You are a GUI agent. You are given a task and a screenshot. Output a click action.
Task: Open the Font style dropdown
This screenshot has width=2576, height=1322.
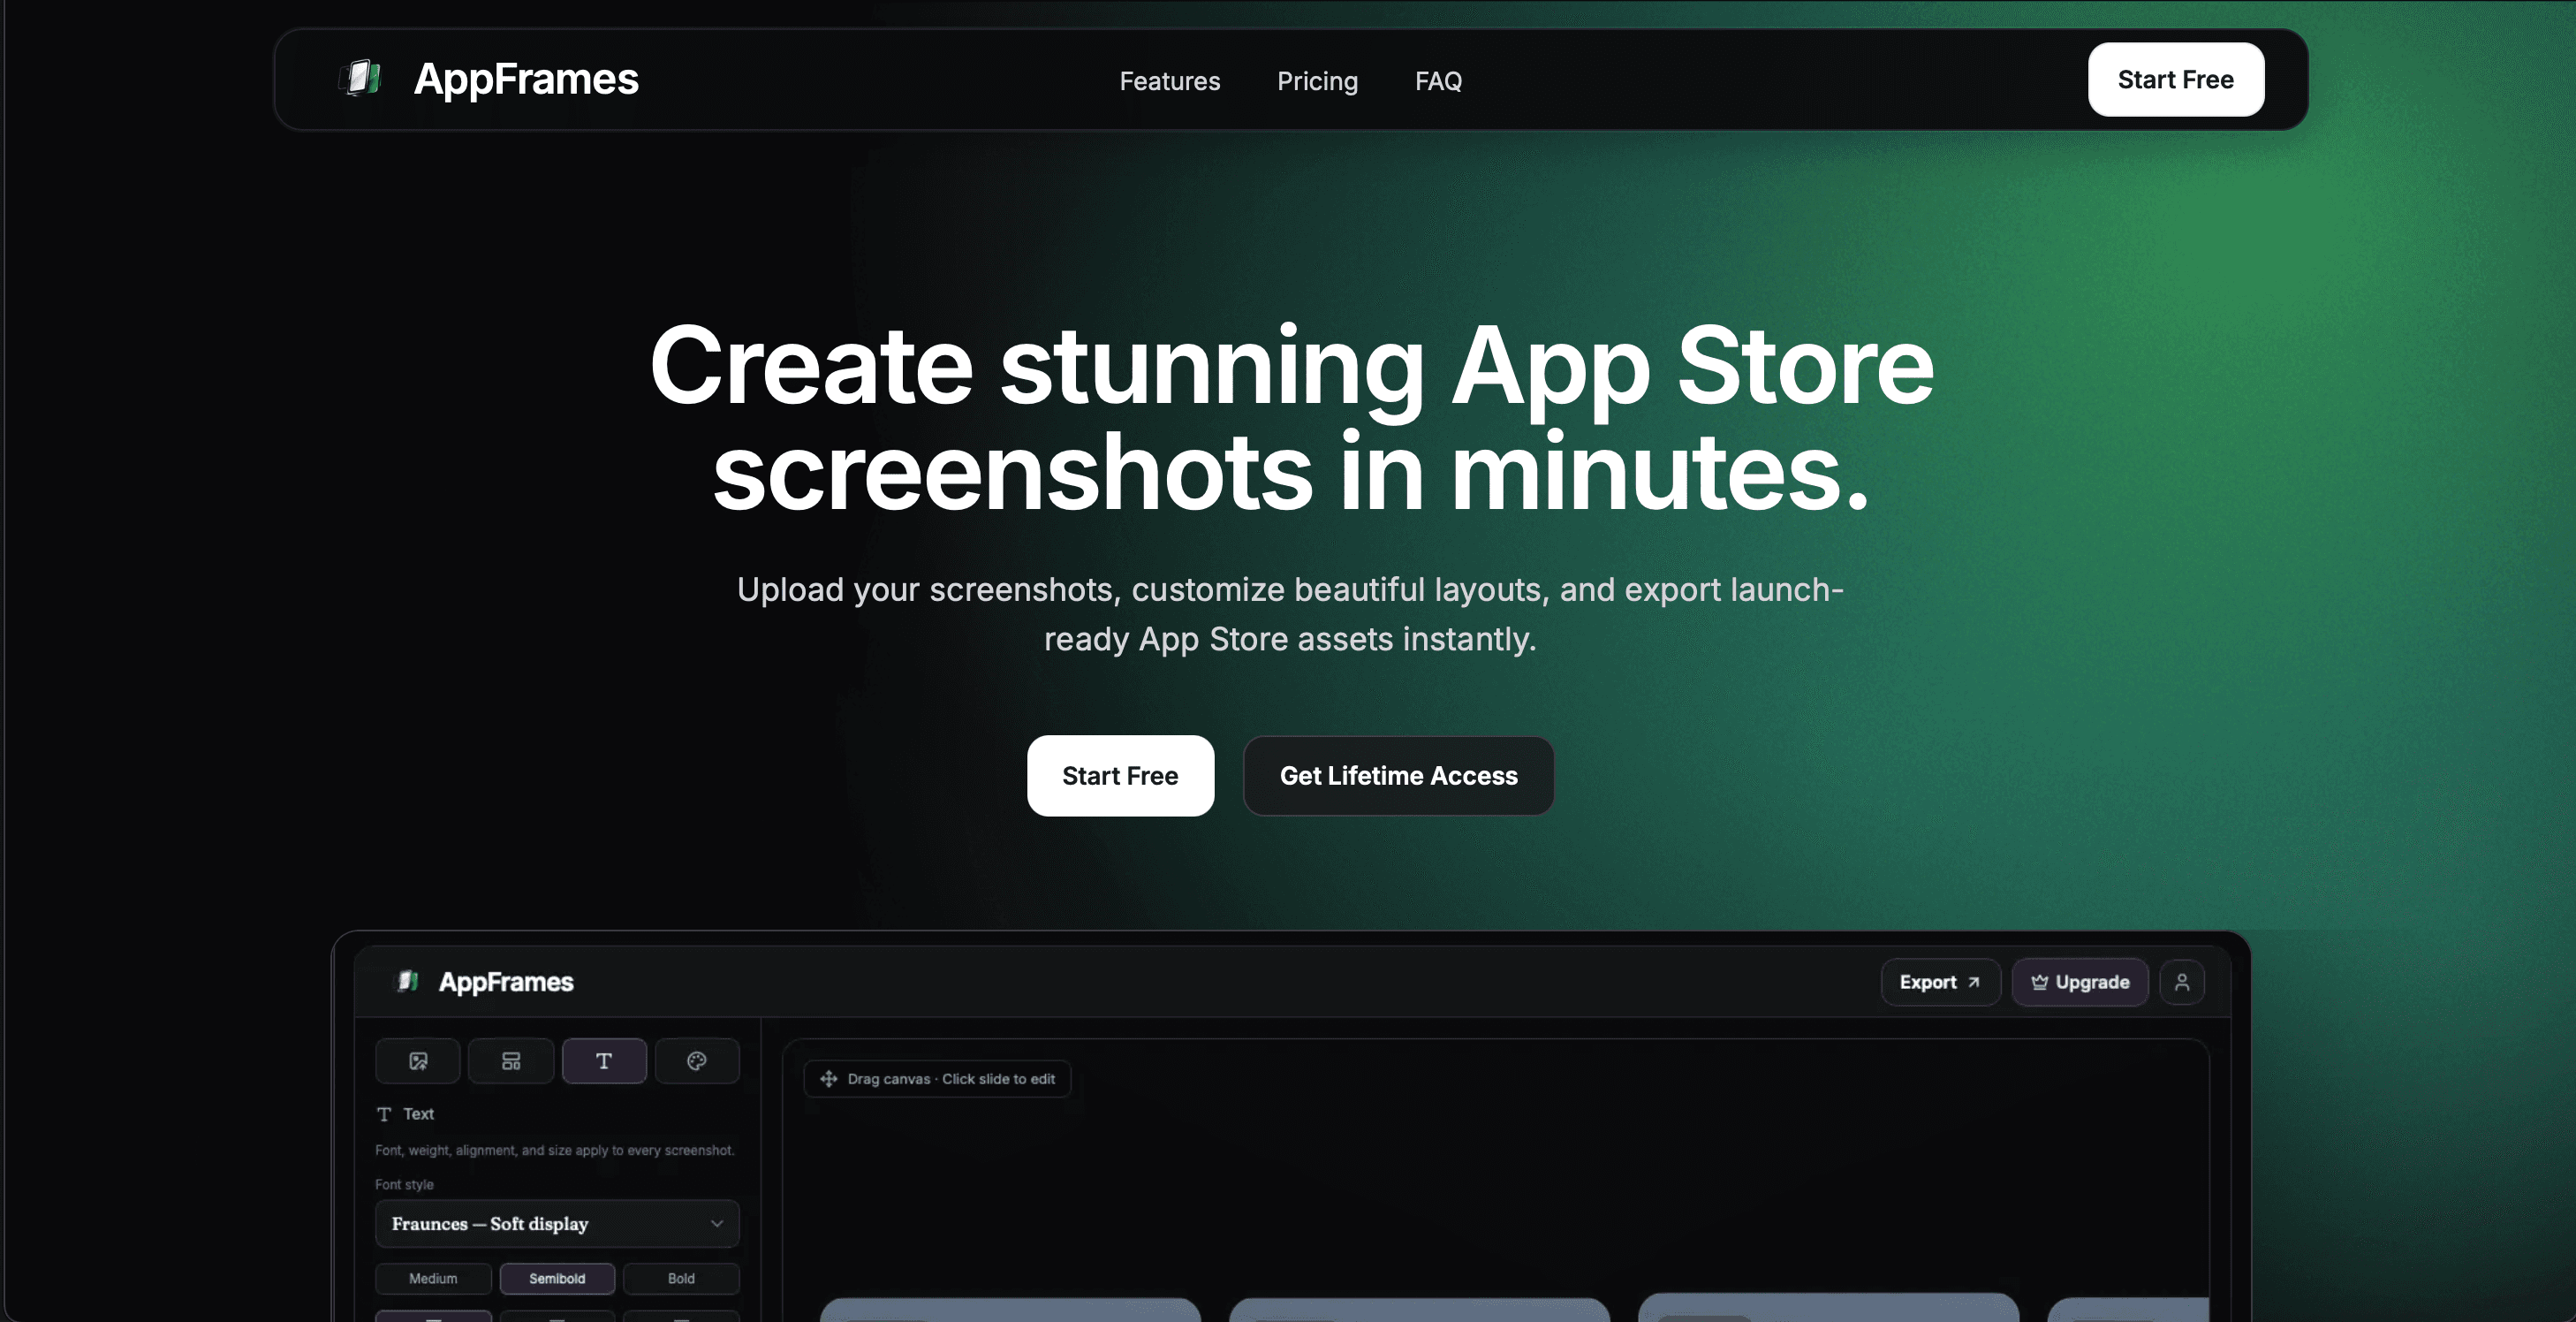point(557,1224)
